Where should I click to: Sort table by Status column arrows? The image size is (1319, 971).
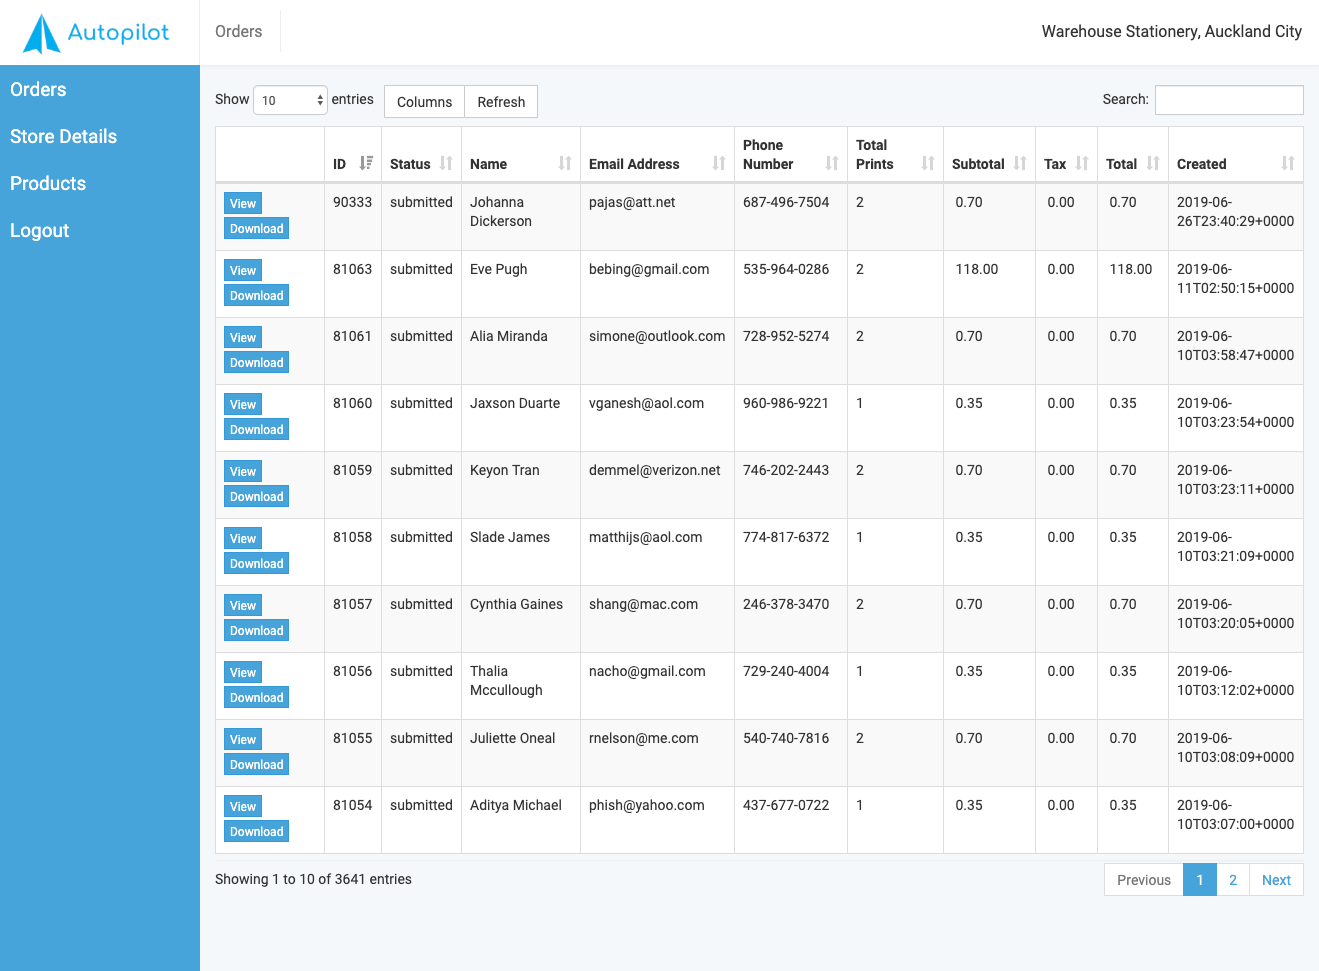[446, 163]
